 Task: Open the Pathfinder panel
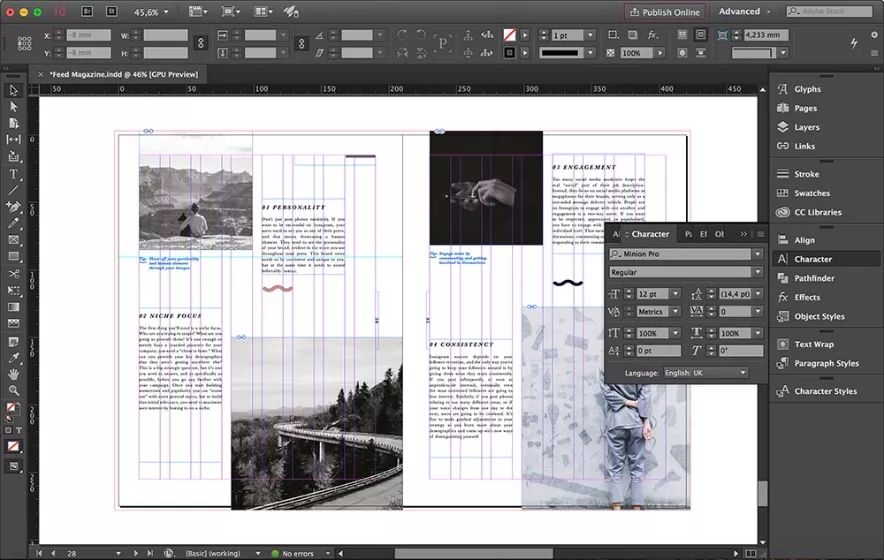click(814, 278)
